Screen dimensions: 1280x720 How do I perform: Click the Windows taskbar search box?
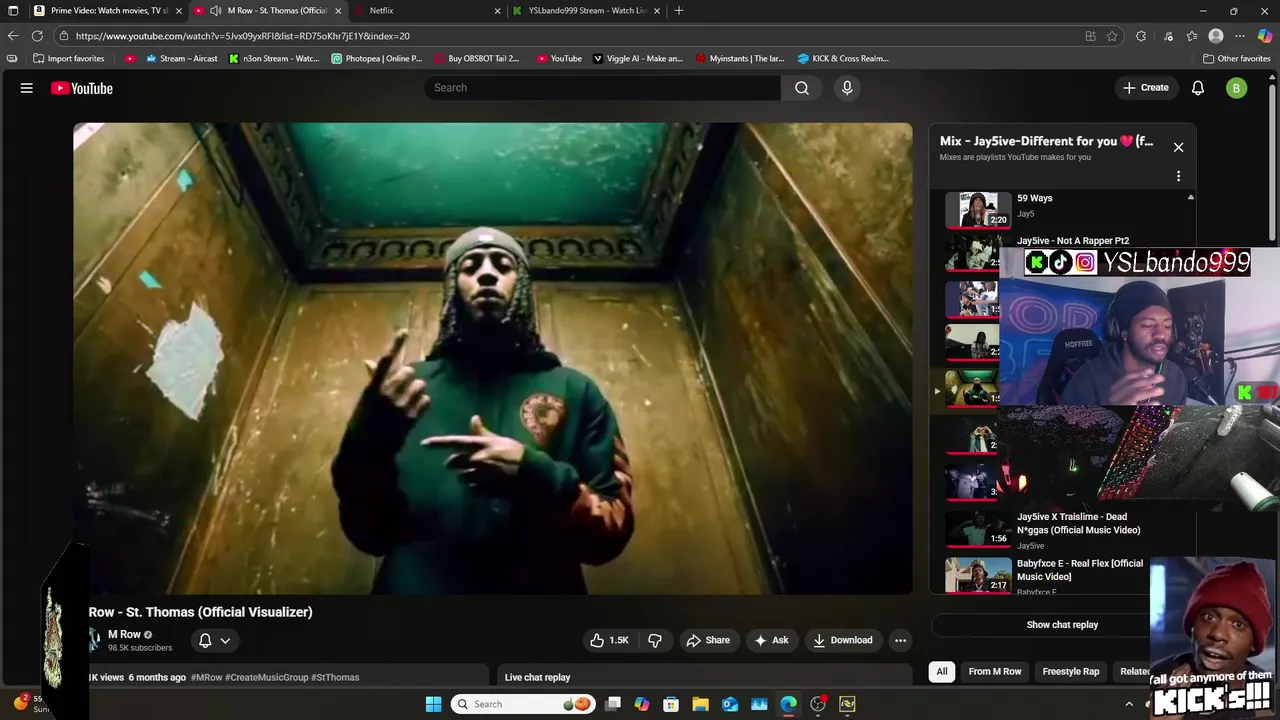click(x=524, y=704)
